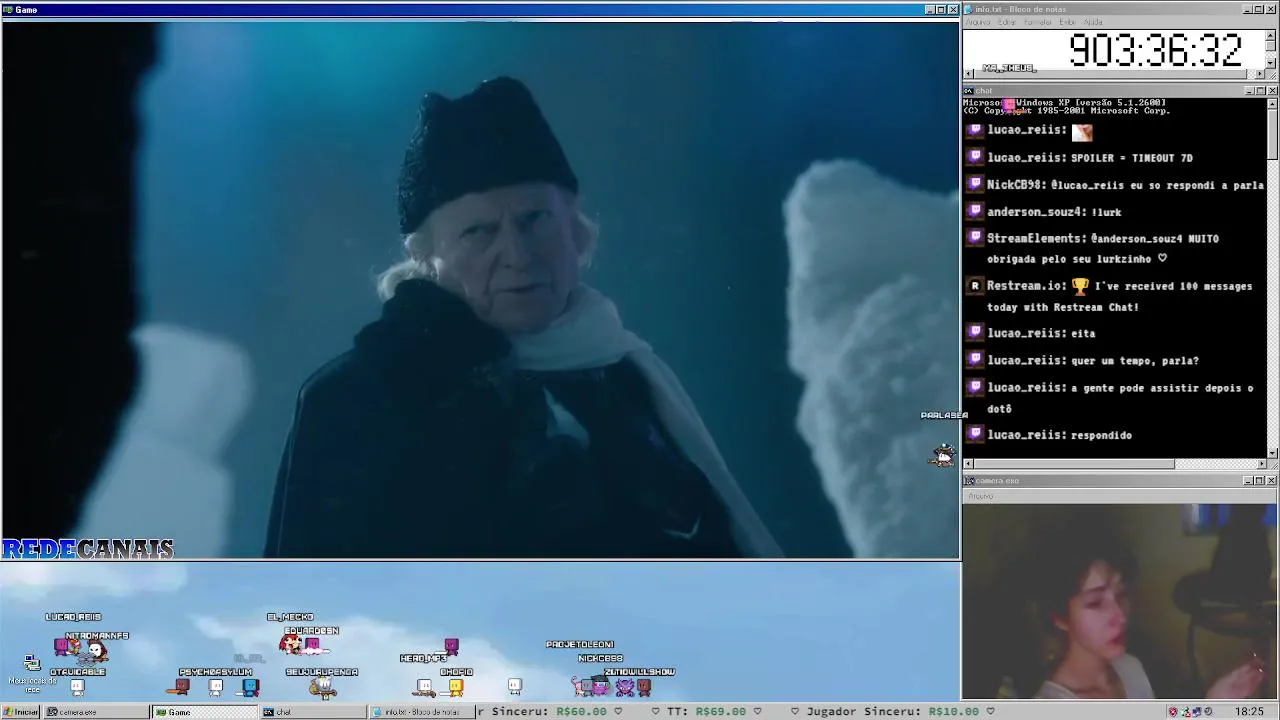Viewport: 1280px width, 720px height.
Task: Click the 903:36:32 timer text
Action: coord(1155,49)
